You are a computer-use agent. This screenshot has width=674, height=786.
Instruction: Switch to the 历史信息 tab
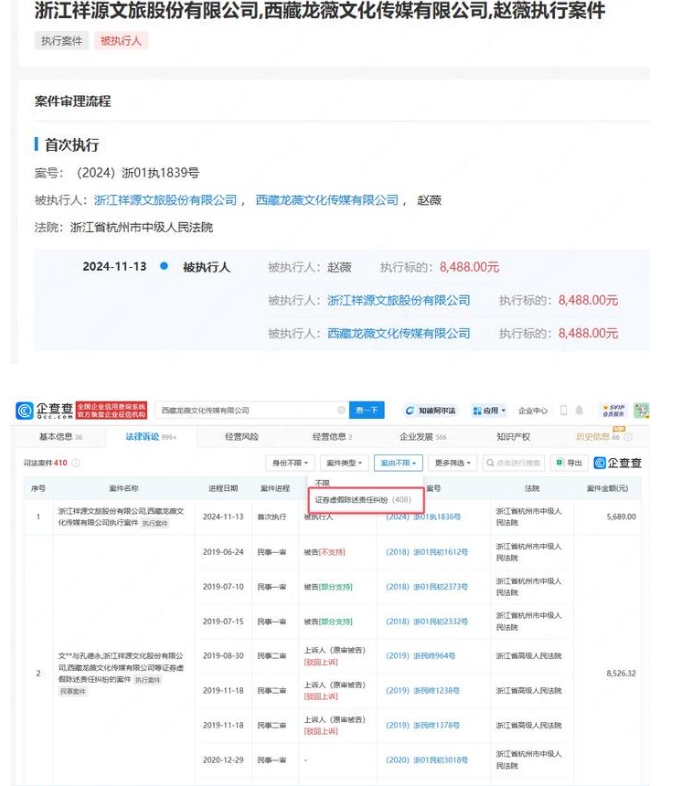pyautogui.click(x=598, y=437)
